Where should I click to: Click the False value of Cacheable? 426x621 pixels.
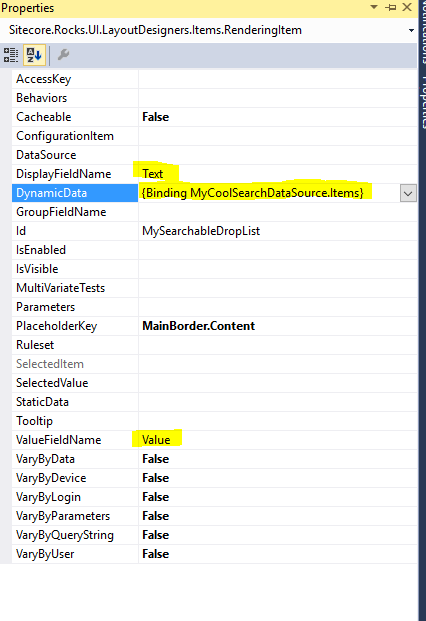(156, 117)
